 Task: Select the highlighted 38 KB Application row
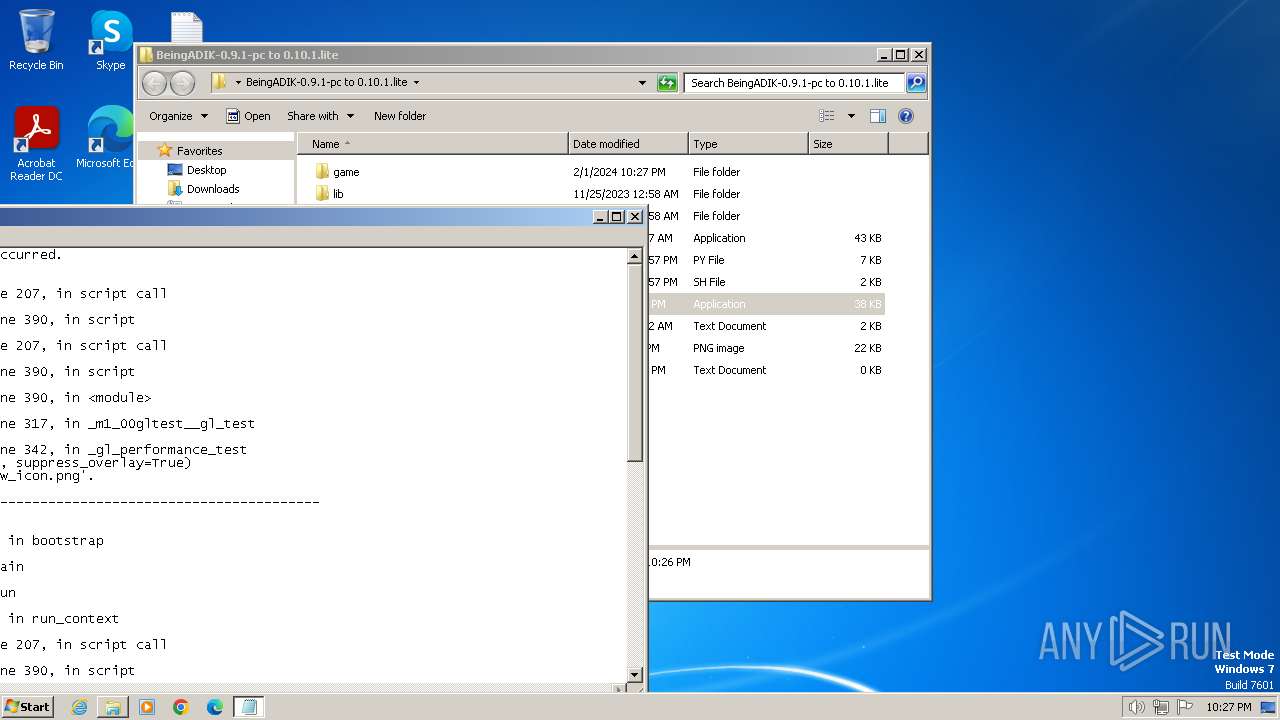(x=767, y=304)
